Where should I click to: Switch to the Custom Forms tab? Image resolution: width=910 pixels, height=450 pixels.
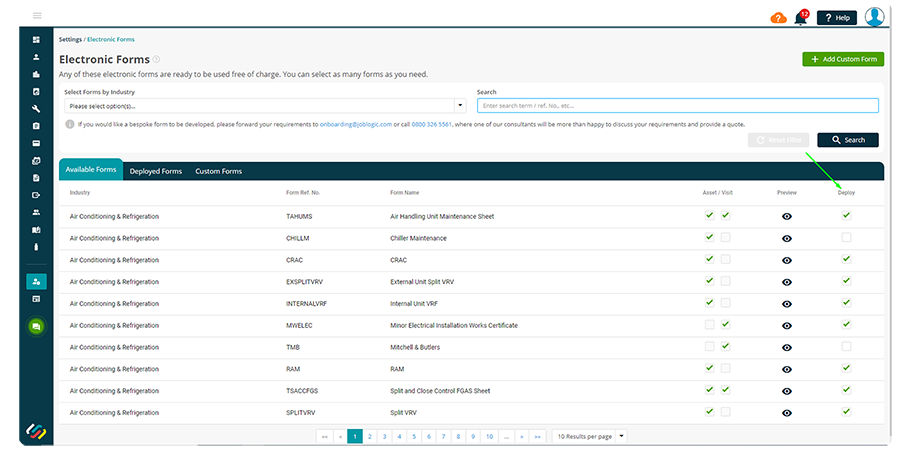pyautogui.click(x=218, y=171)
